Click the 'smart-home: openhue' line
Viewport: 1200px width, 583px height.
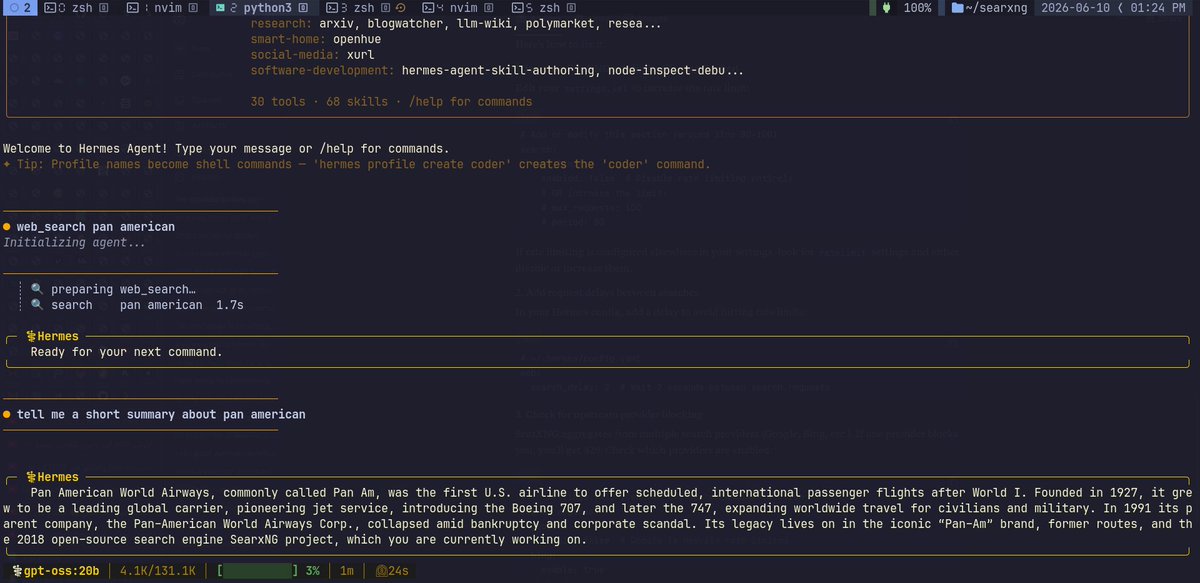coord(317,39)
